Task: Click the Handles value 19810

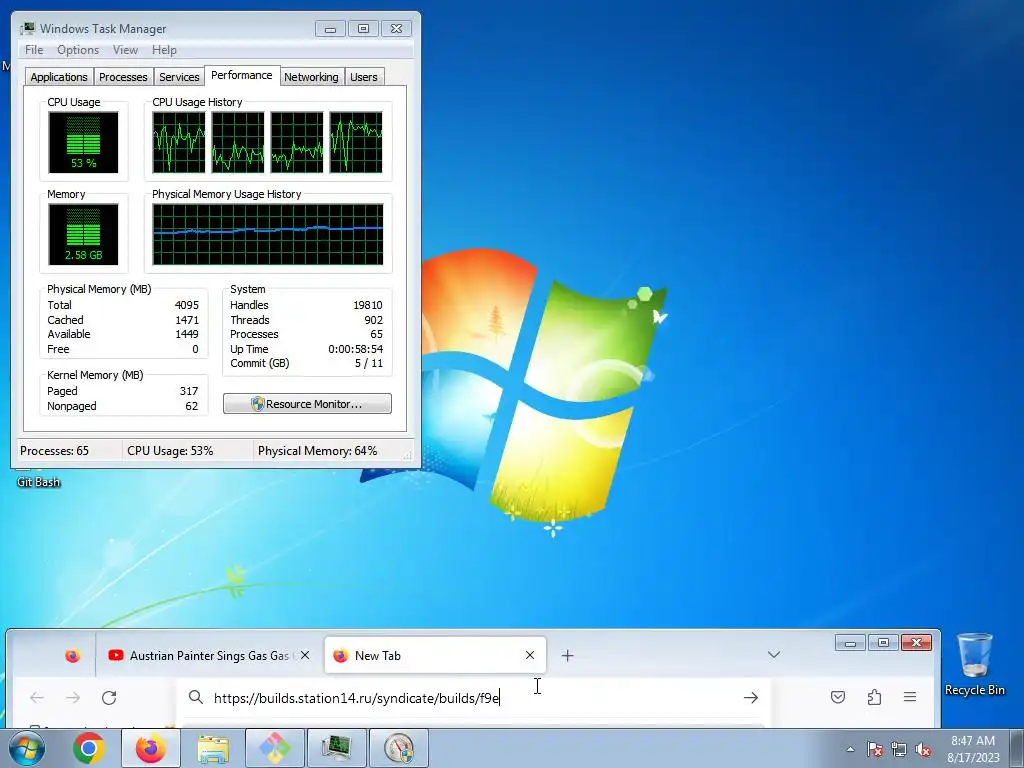Action: coord(368,305)
